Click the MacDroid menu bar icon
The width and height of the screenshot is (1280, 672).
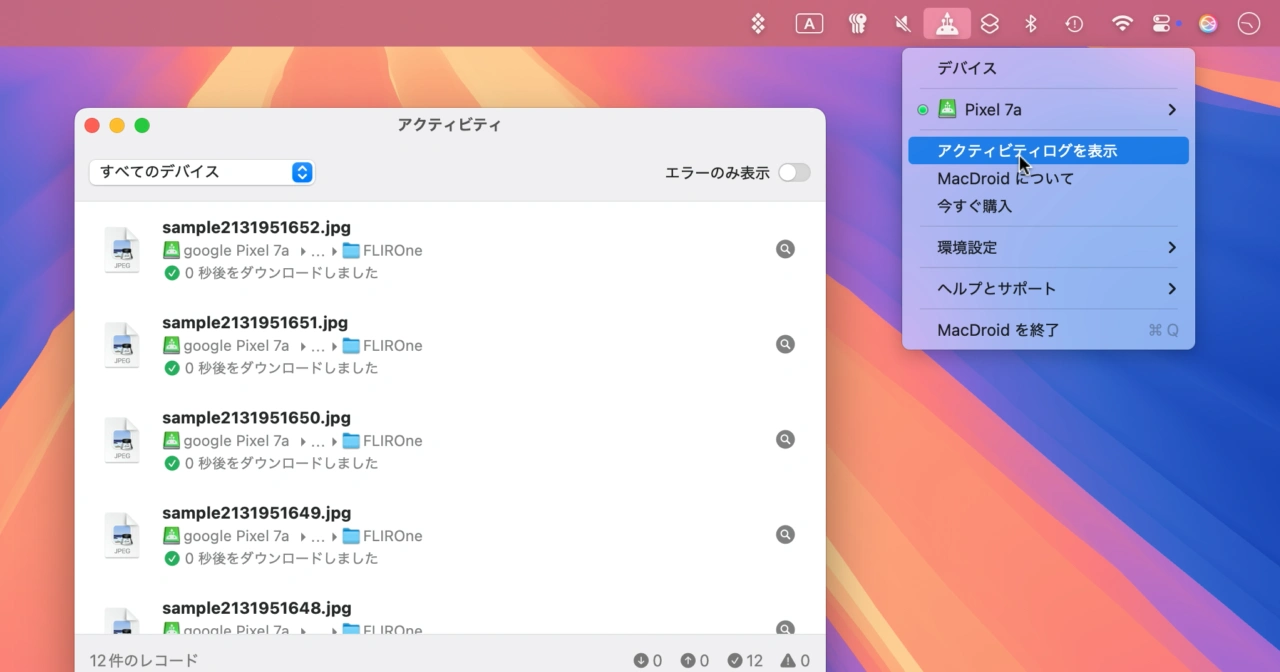click(x=946, y=24)
